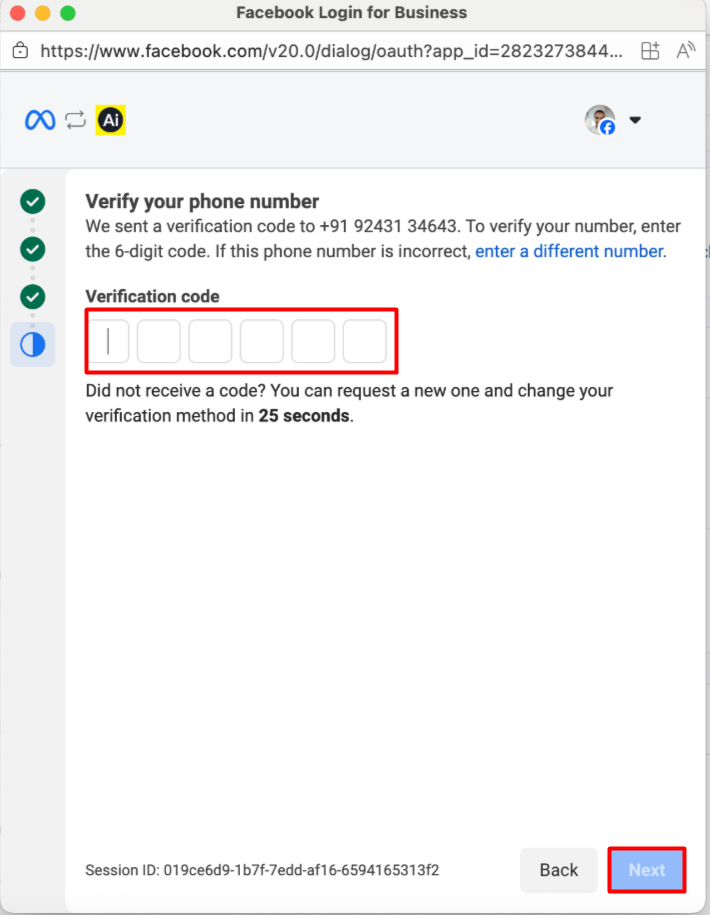Click the lock icon in address bar
Screen dimensions: 710x915
[x=20, y=51]
